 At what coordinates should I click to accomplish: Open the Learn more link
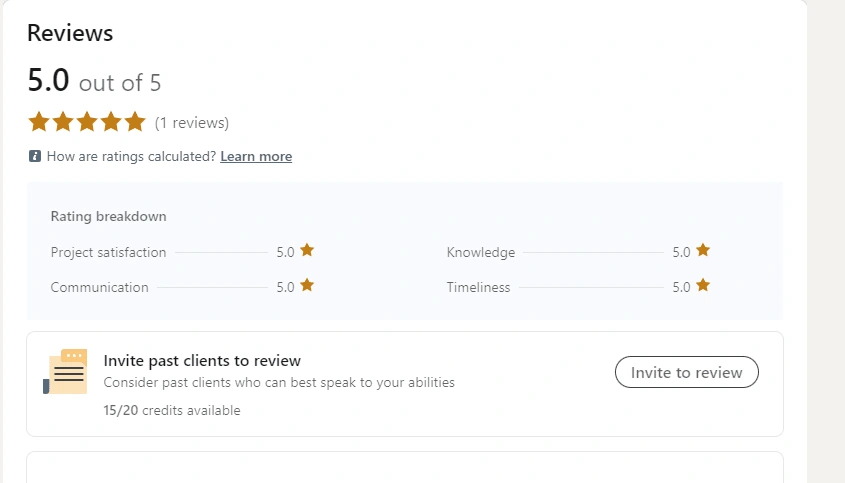tap(256, 157)
